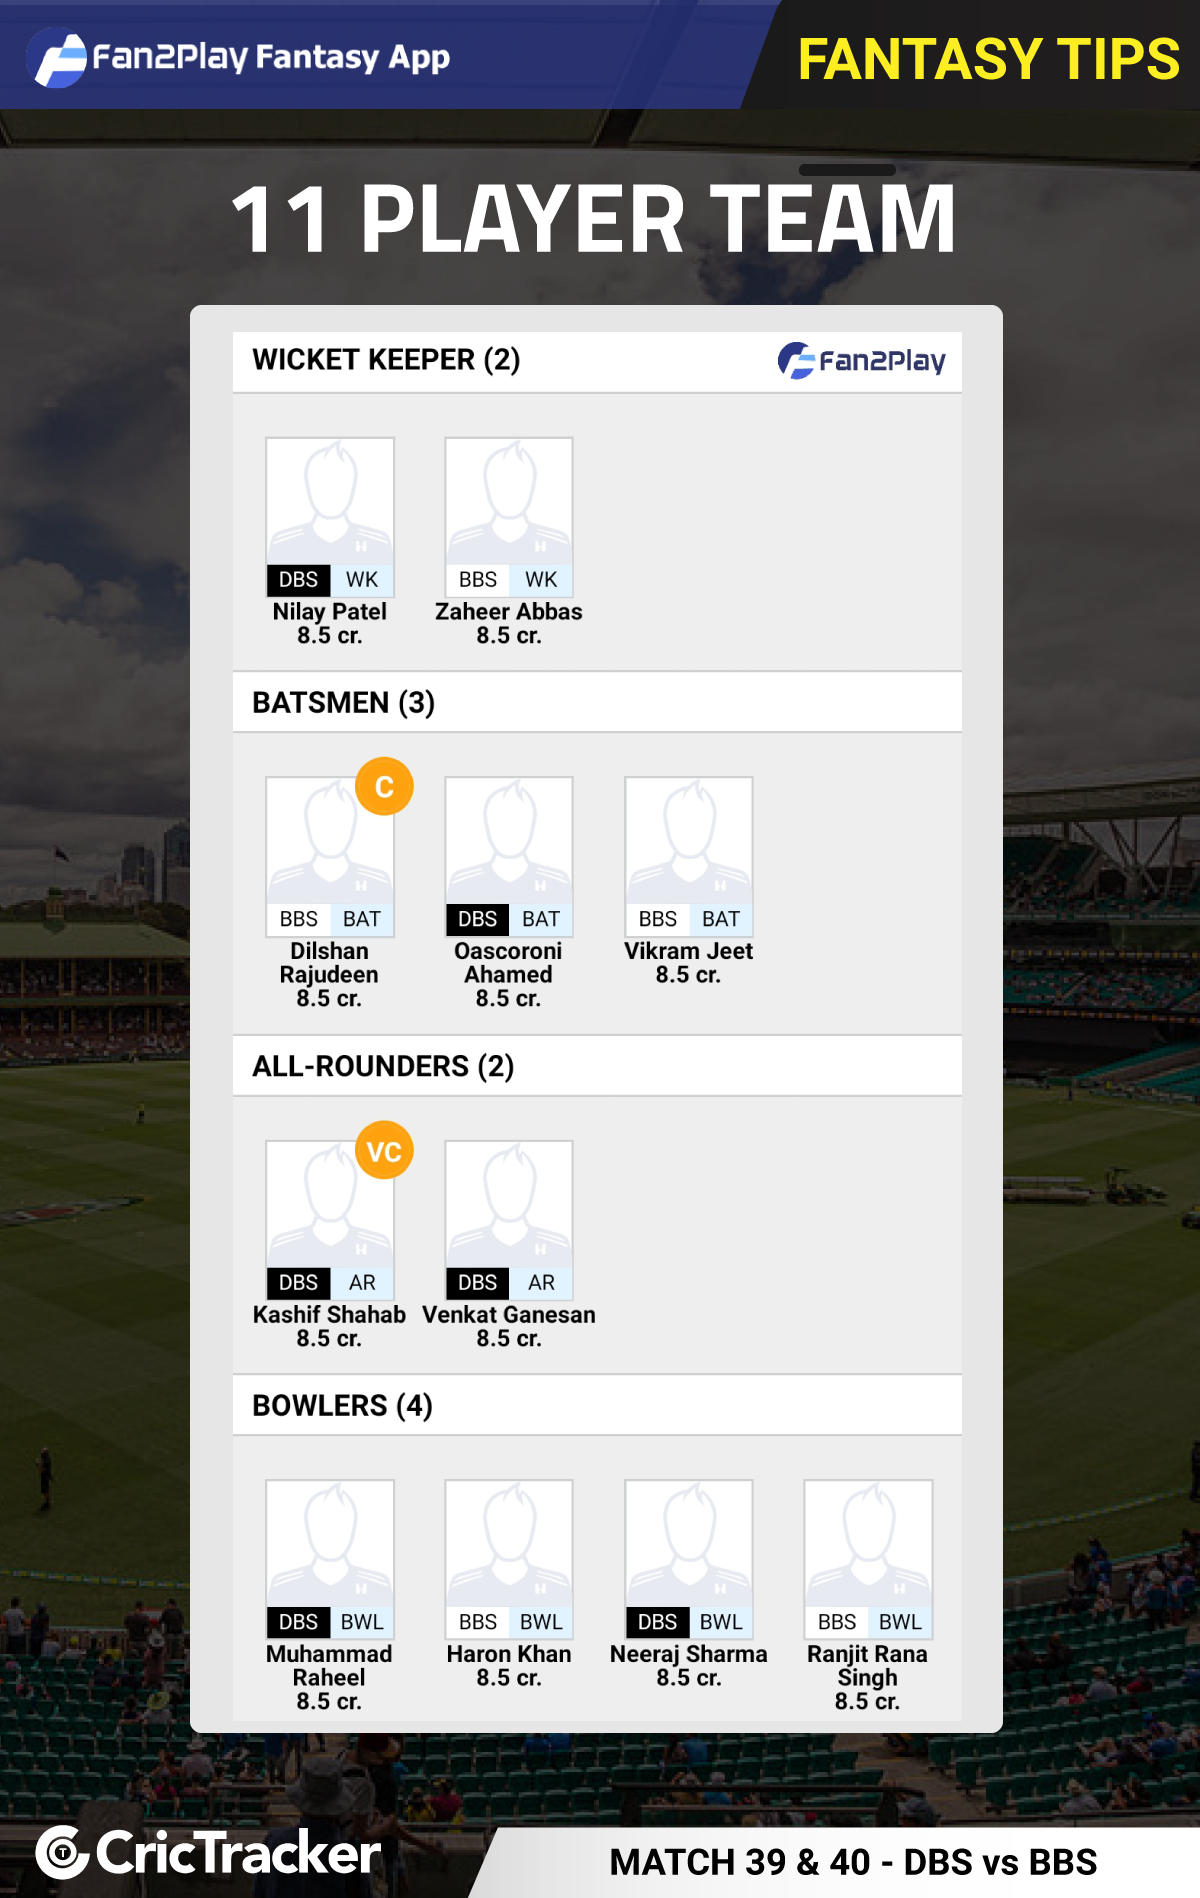The height and width of the screenshot is (1898, 1200).
Task: Click the Bowlers (4) section header
Action: coord(597,1405)
